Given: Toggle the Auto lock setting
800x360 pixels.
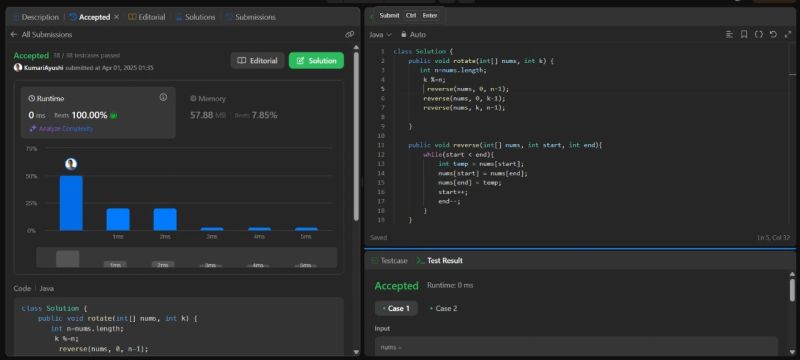Looking at the screenshot, I should pos(413,34).
